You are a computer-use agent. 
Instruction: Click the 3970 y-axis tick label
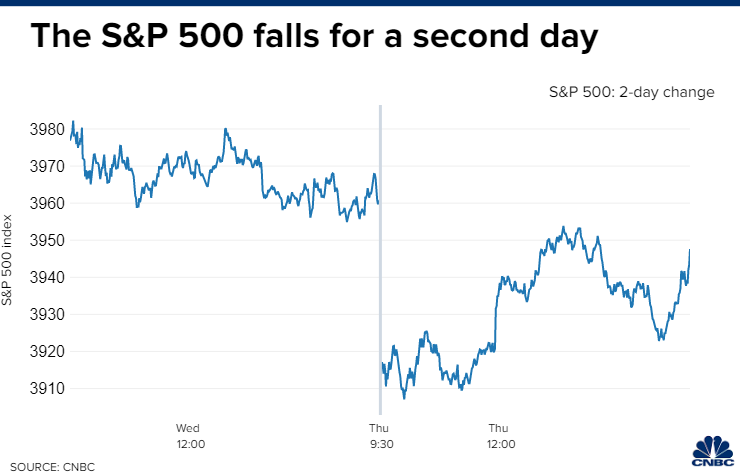[46, 166]
